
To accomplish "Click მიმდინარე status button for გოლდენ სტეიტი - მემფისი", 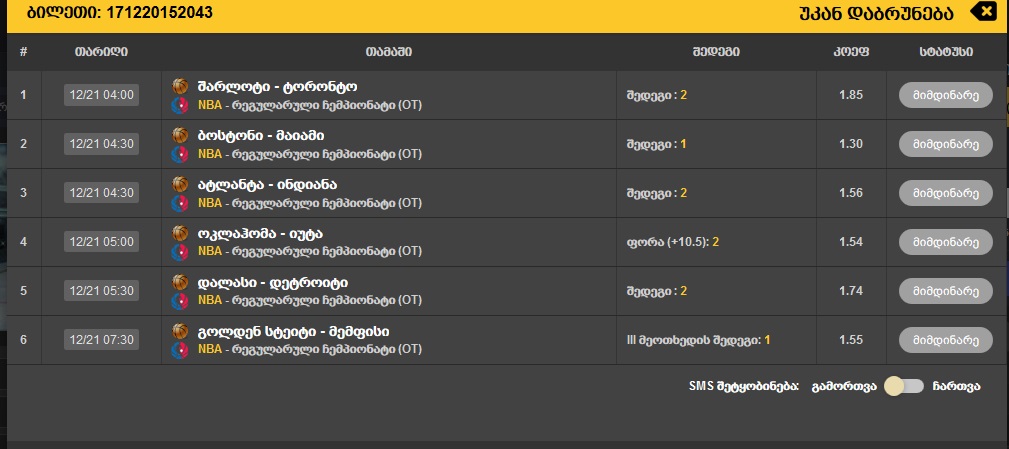I will point(945,340).
